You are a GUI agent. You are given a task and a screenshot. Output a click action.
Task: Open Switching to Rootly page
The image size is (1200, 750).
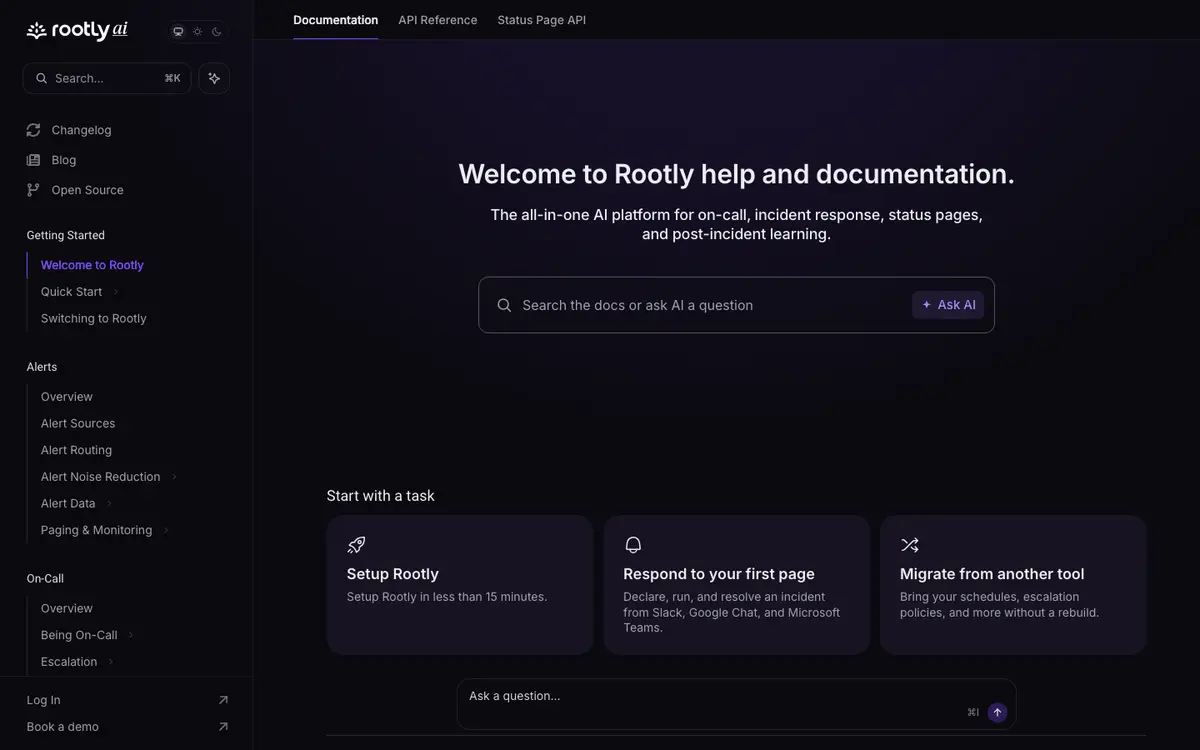click(94, 318)
